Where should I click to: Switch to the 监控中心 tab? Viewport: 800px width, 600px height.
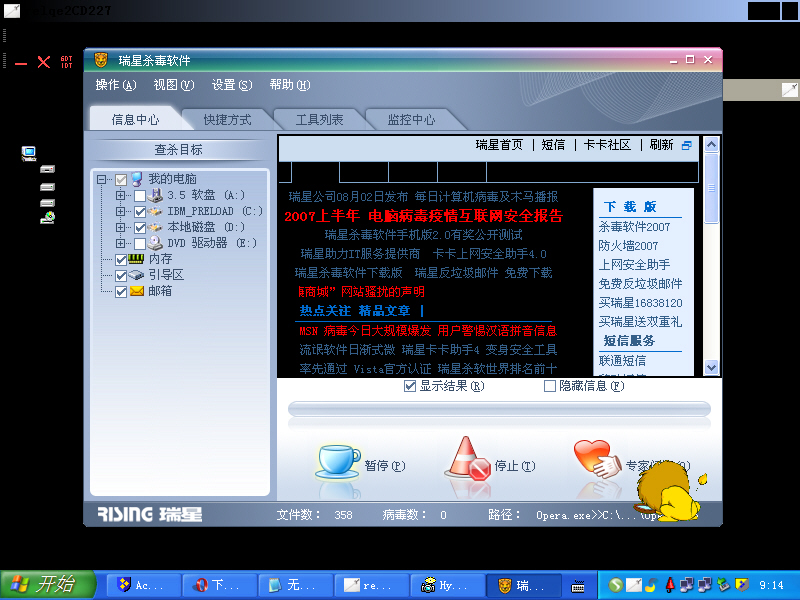(x=411, y=120)
